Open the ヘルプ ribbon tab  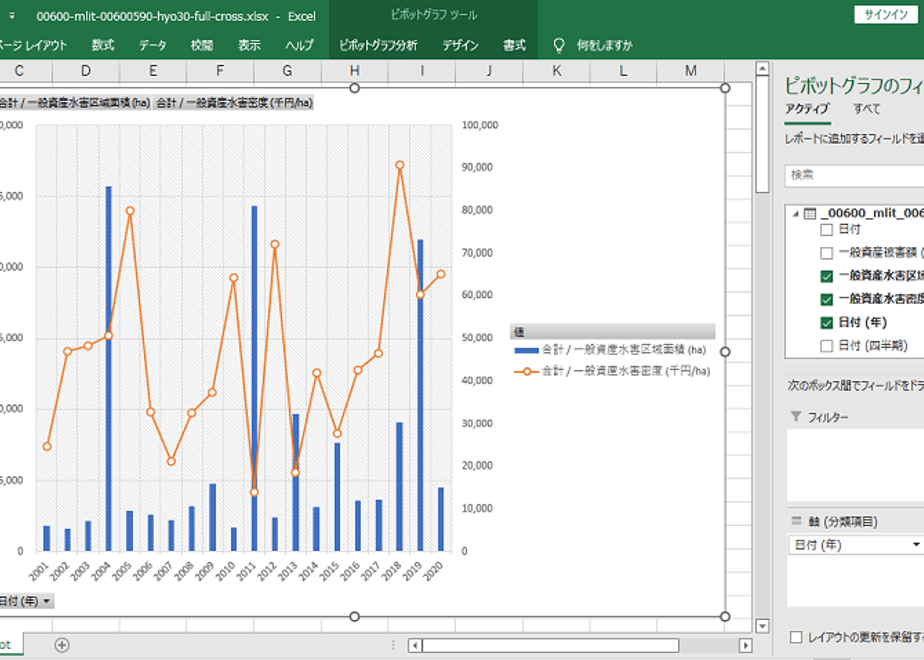tap(299, 45)
